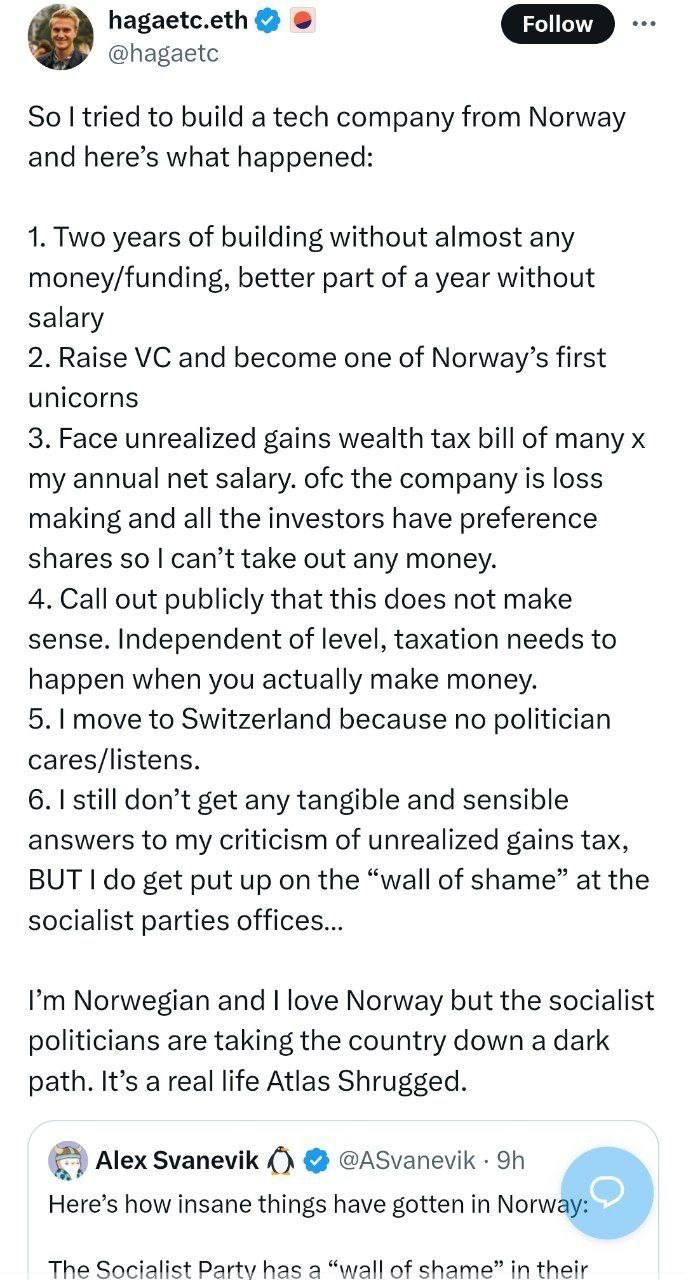Click Alex Svanevik's name in quoted post

tap(177, 1160)
